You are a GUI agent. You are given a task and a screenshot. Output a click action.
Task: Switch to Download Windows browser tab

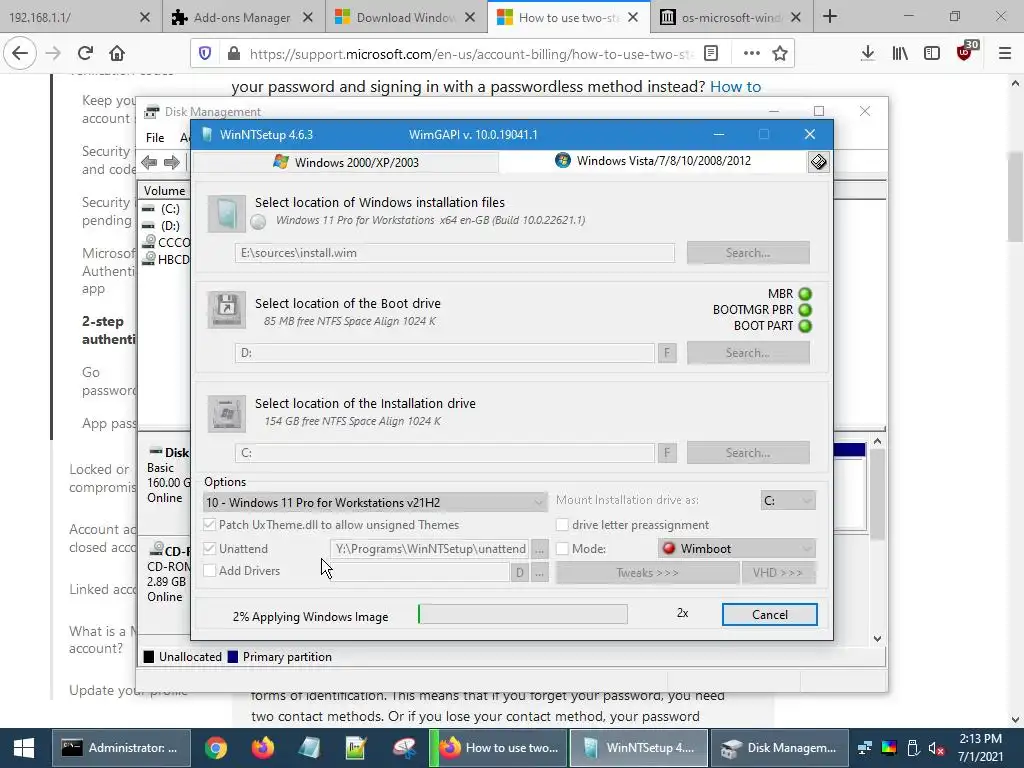[405, 17]
